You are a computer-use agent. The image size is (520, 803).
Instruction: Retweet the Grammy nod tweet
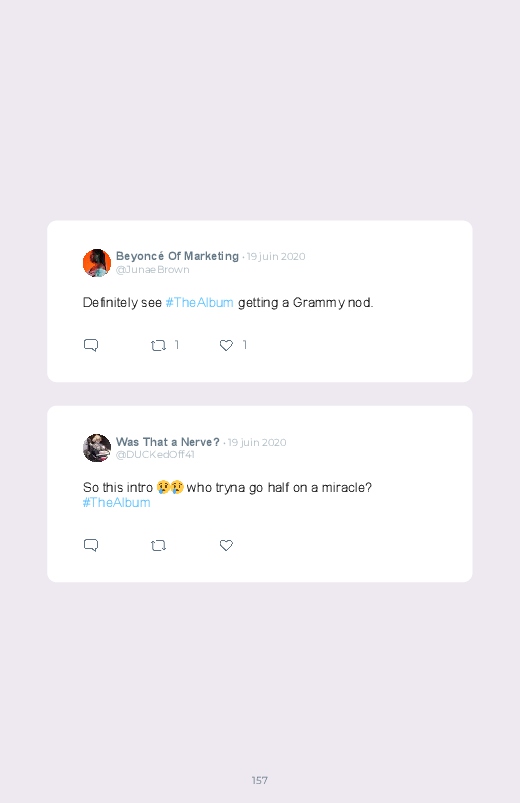pos(158,346)
